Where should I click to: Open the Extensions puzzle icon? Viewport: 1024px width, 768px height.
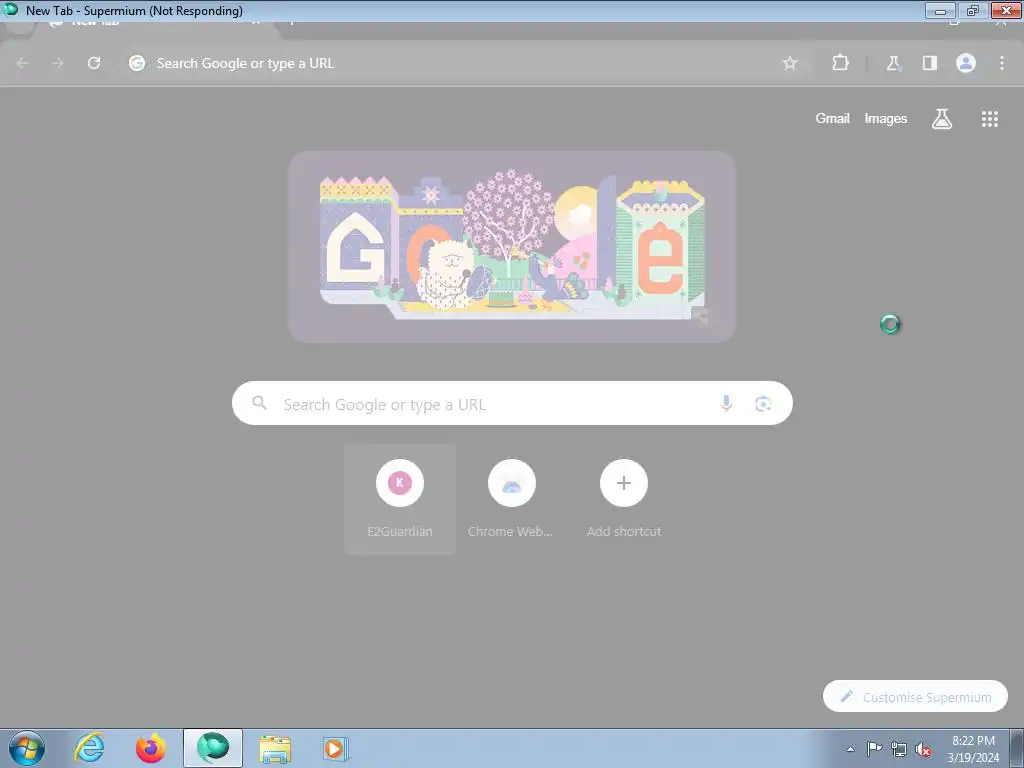(840, 63)
